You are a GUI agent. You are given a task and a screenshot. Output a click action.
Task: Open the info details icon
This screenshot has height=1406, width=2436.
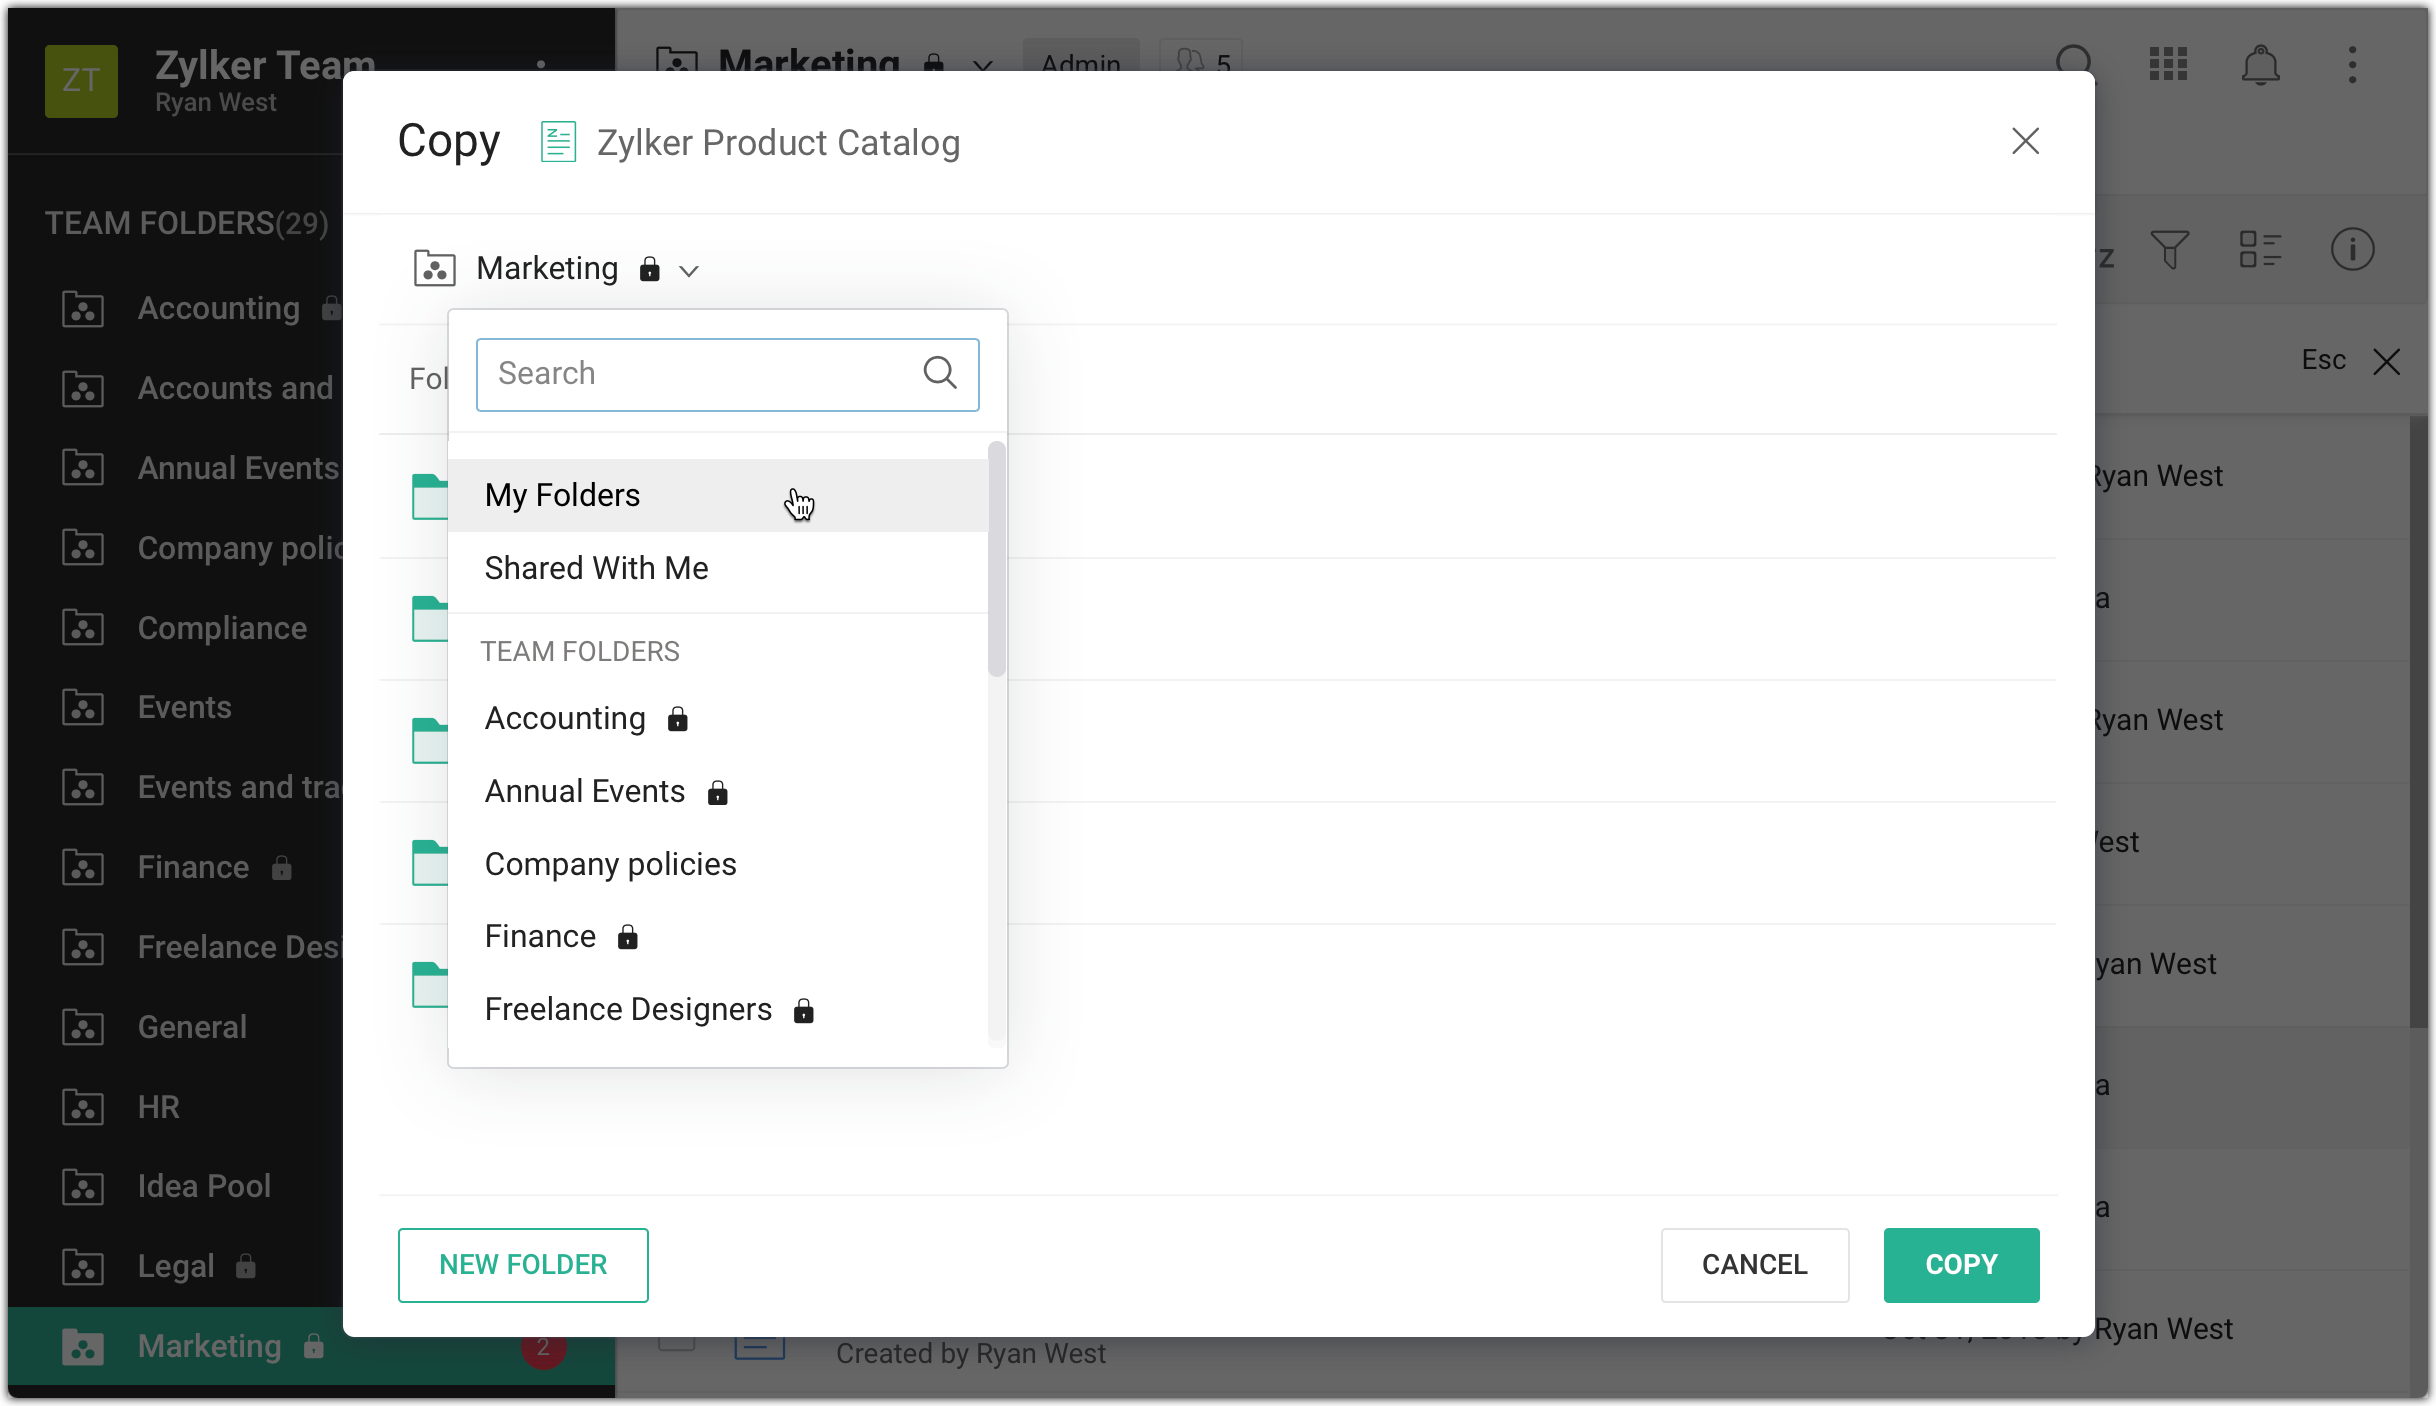(x=2352, y=250)
